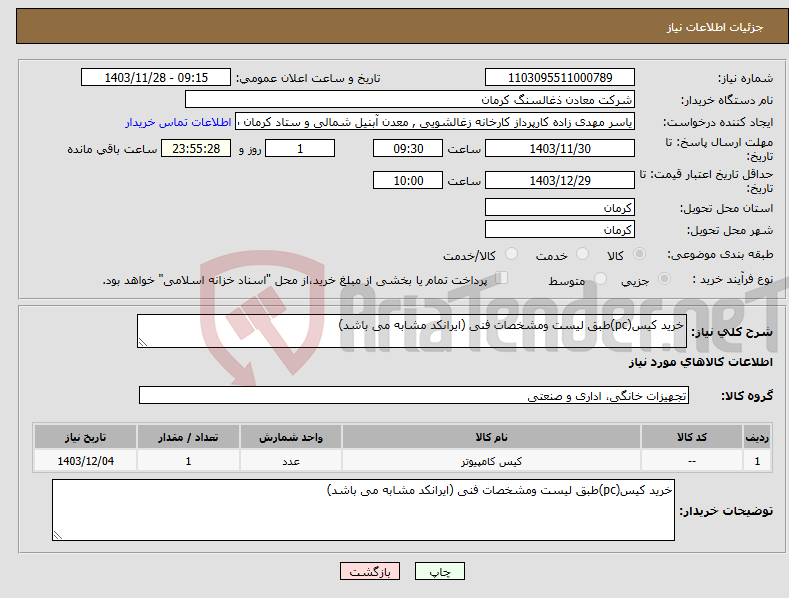Click the شرح کلی نیاز text area
This screenshot has width=789, height=598.
[x=412, y=331]
